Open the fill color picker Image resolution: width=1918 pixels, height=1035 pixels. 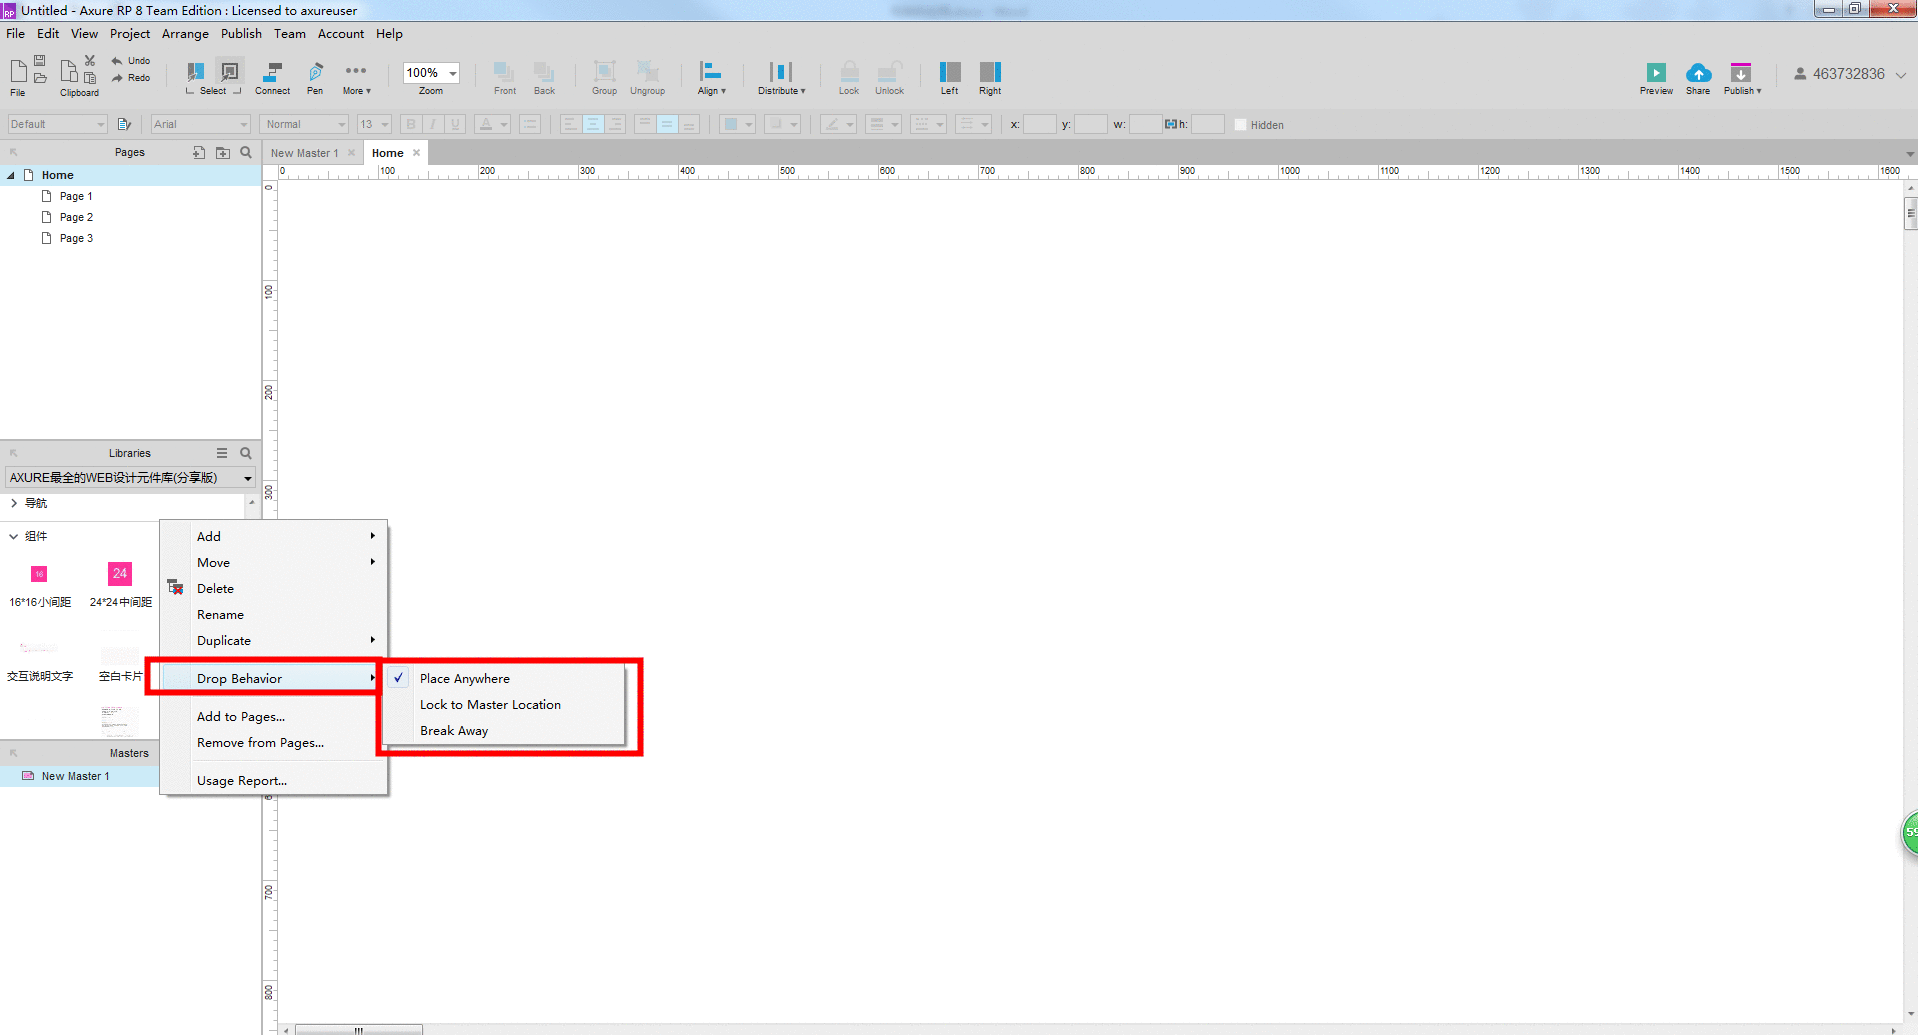[x=737, y=124]
